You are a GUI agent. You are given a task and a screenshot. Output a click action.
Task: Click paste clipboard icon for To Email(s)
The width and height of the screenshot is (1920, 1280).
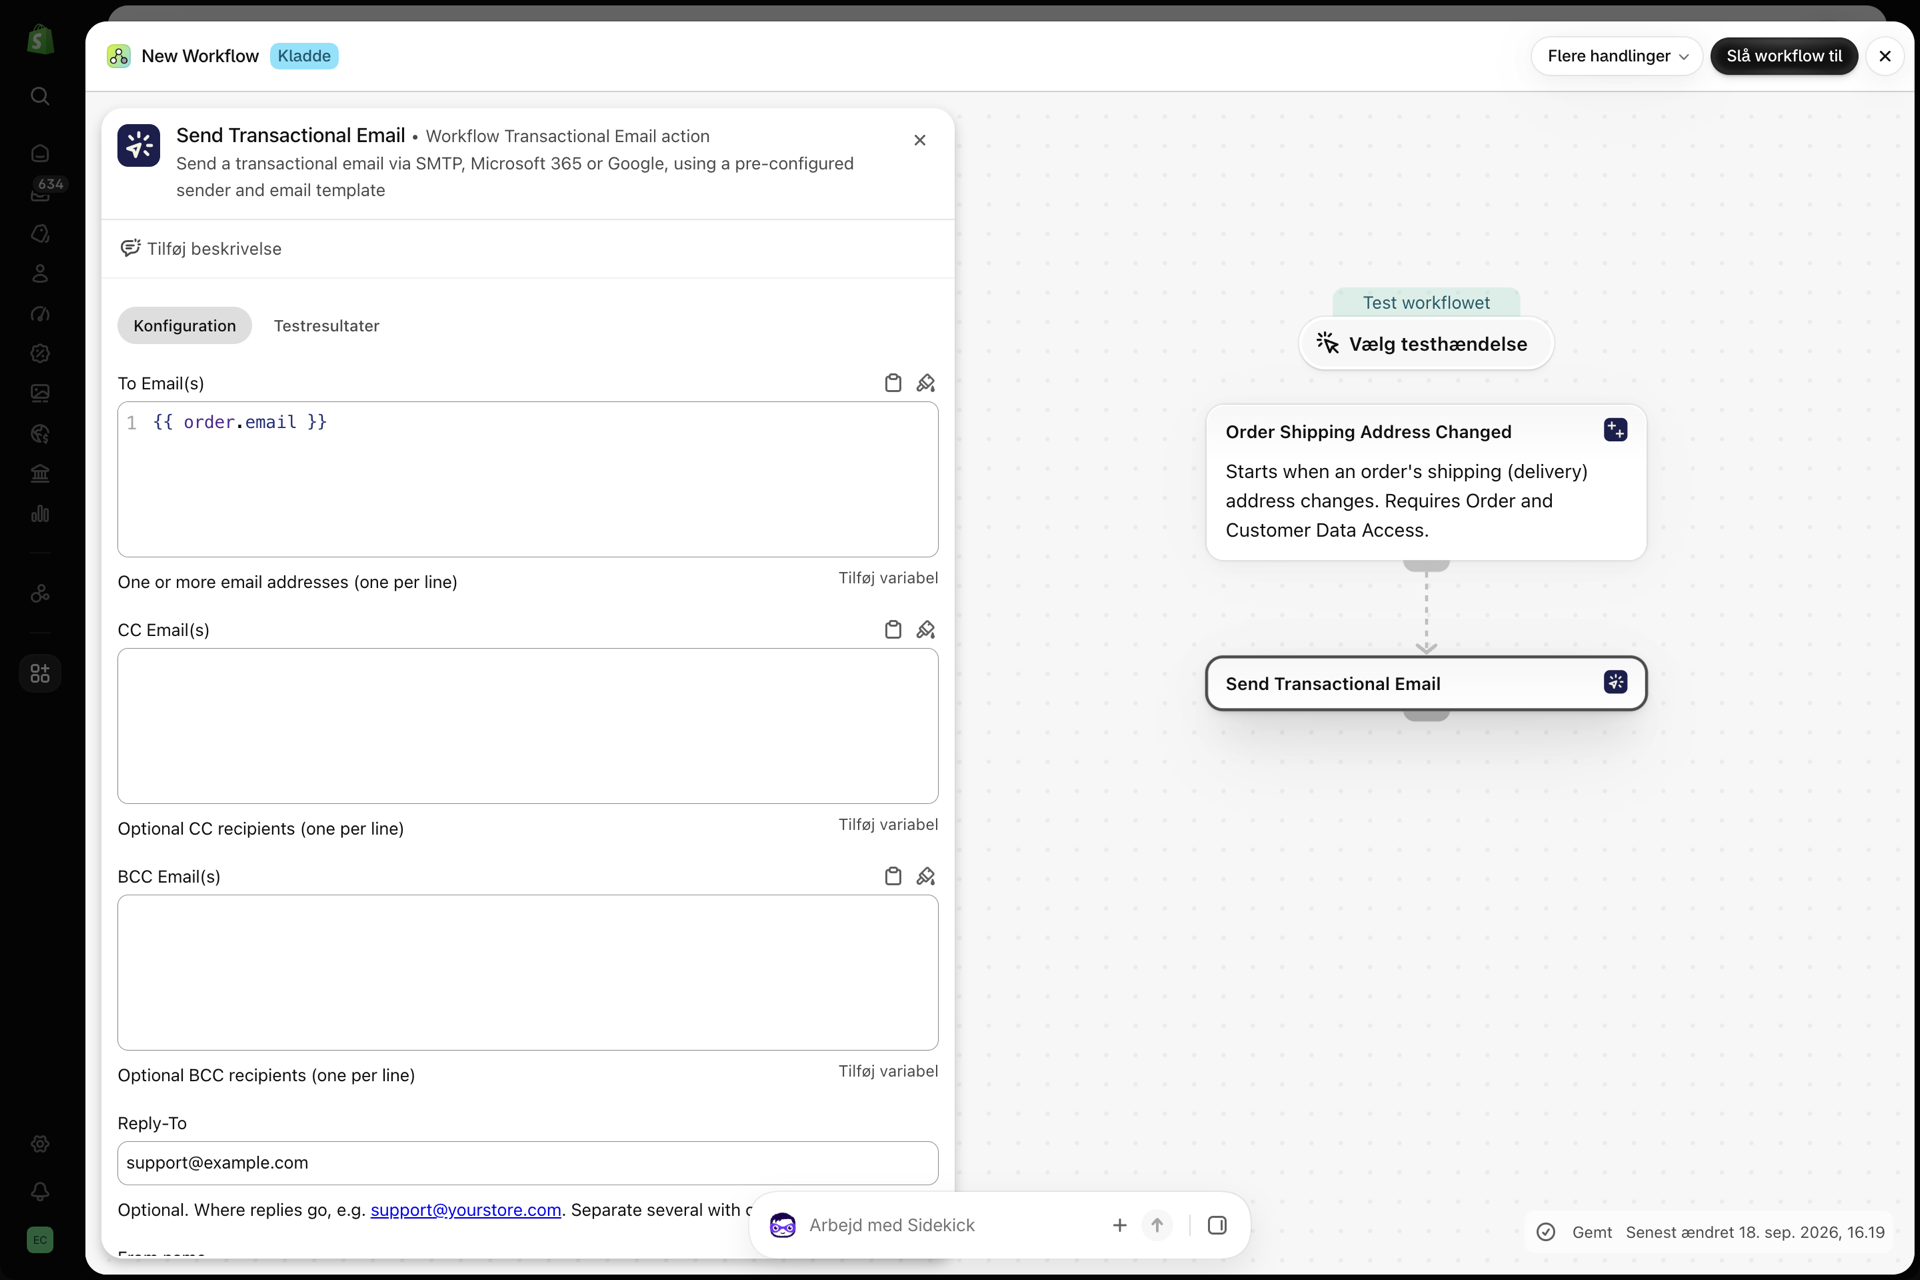(893, 383)
